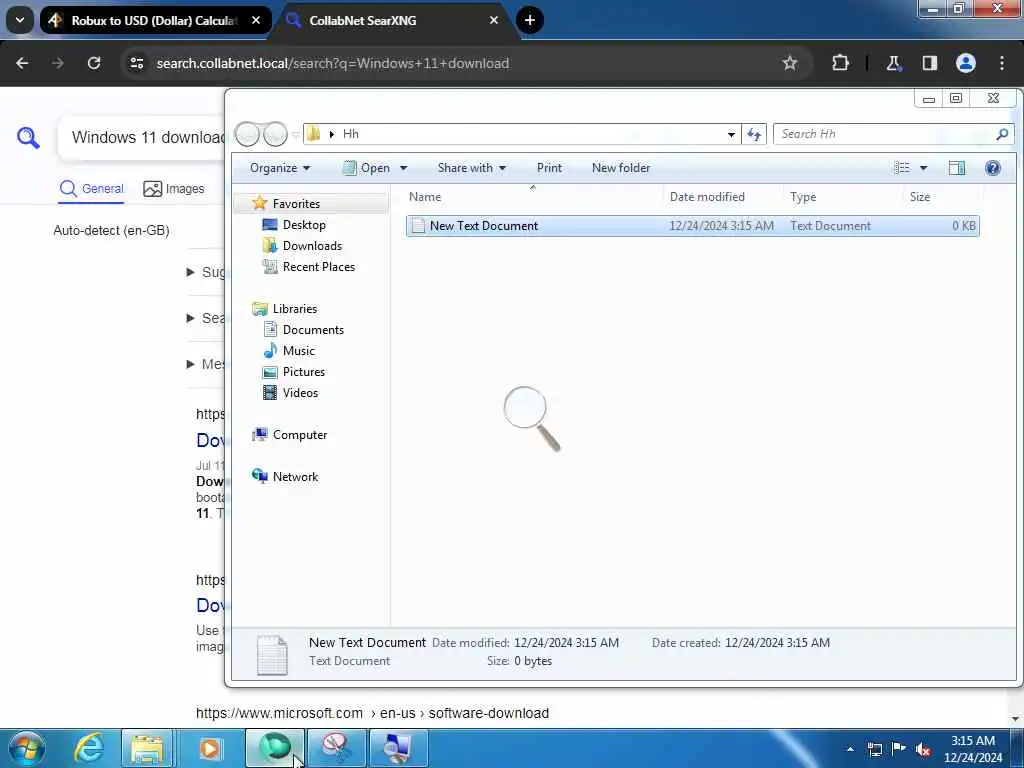Click the Explorer forward navigation button
This screenshot has width=1024, height=768.
[x=275, y=135]
